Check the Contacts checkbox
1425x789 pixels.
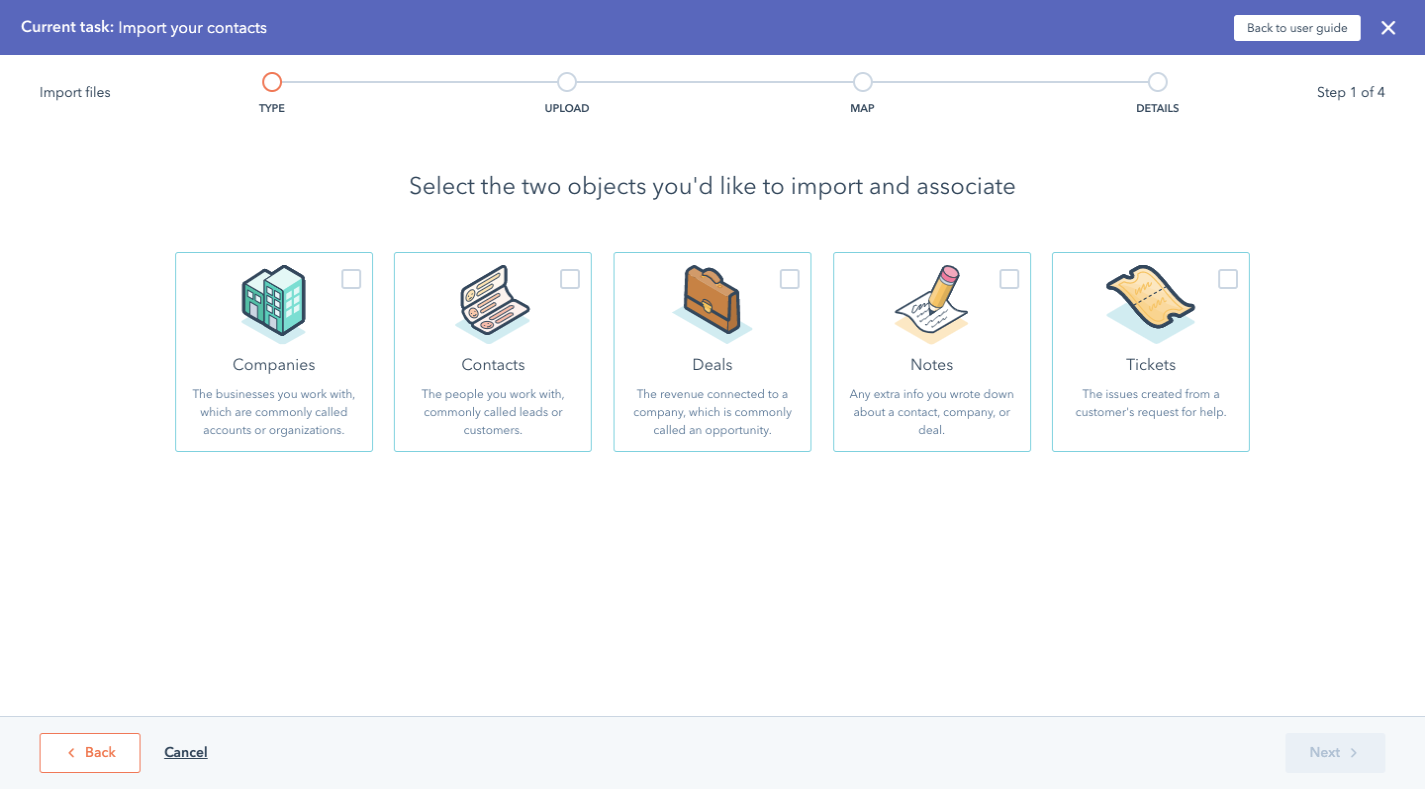click(570, 279)
